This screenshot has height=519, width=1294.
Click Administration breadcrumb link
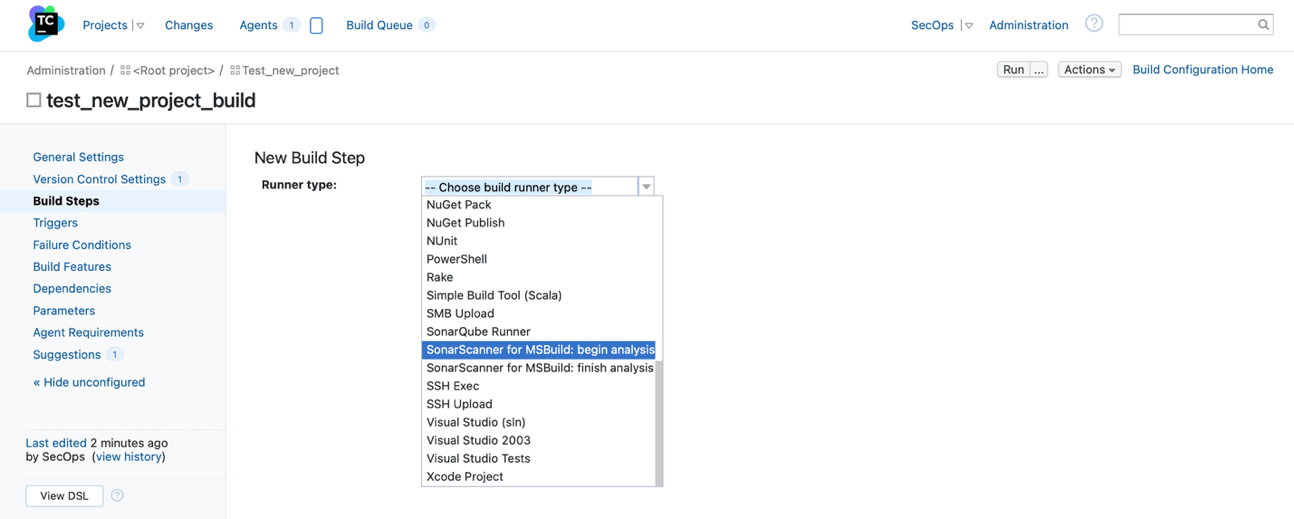coord(66,70)
